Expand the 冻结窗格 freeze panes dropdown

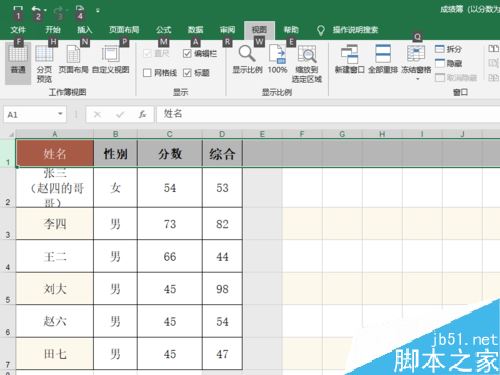tap(417, 79)
